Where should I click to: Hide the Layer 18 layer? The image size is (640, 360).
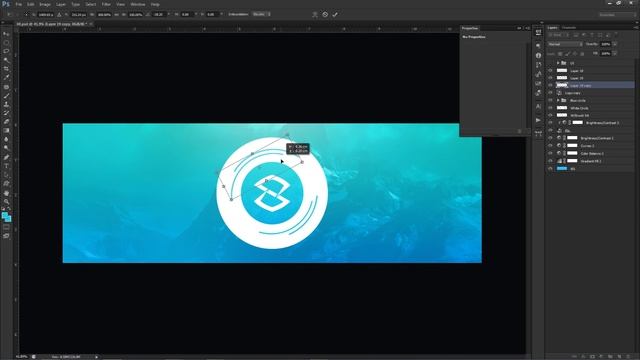pos(550,71)
